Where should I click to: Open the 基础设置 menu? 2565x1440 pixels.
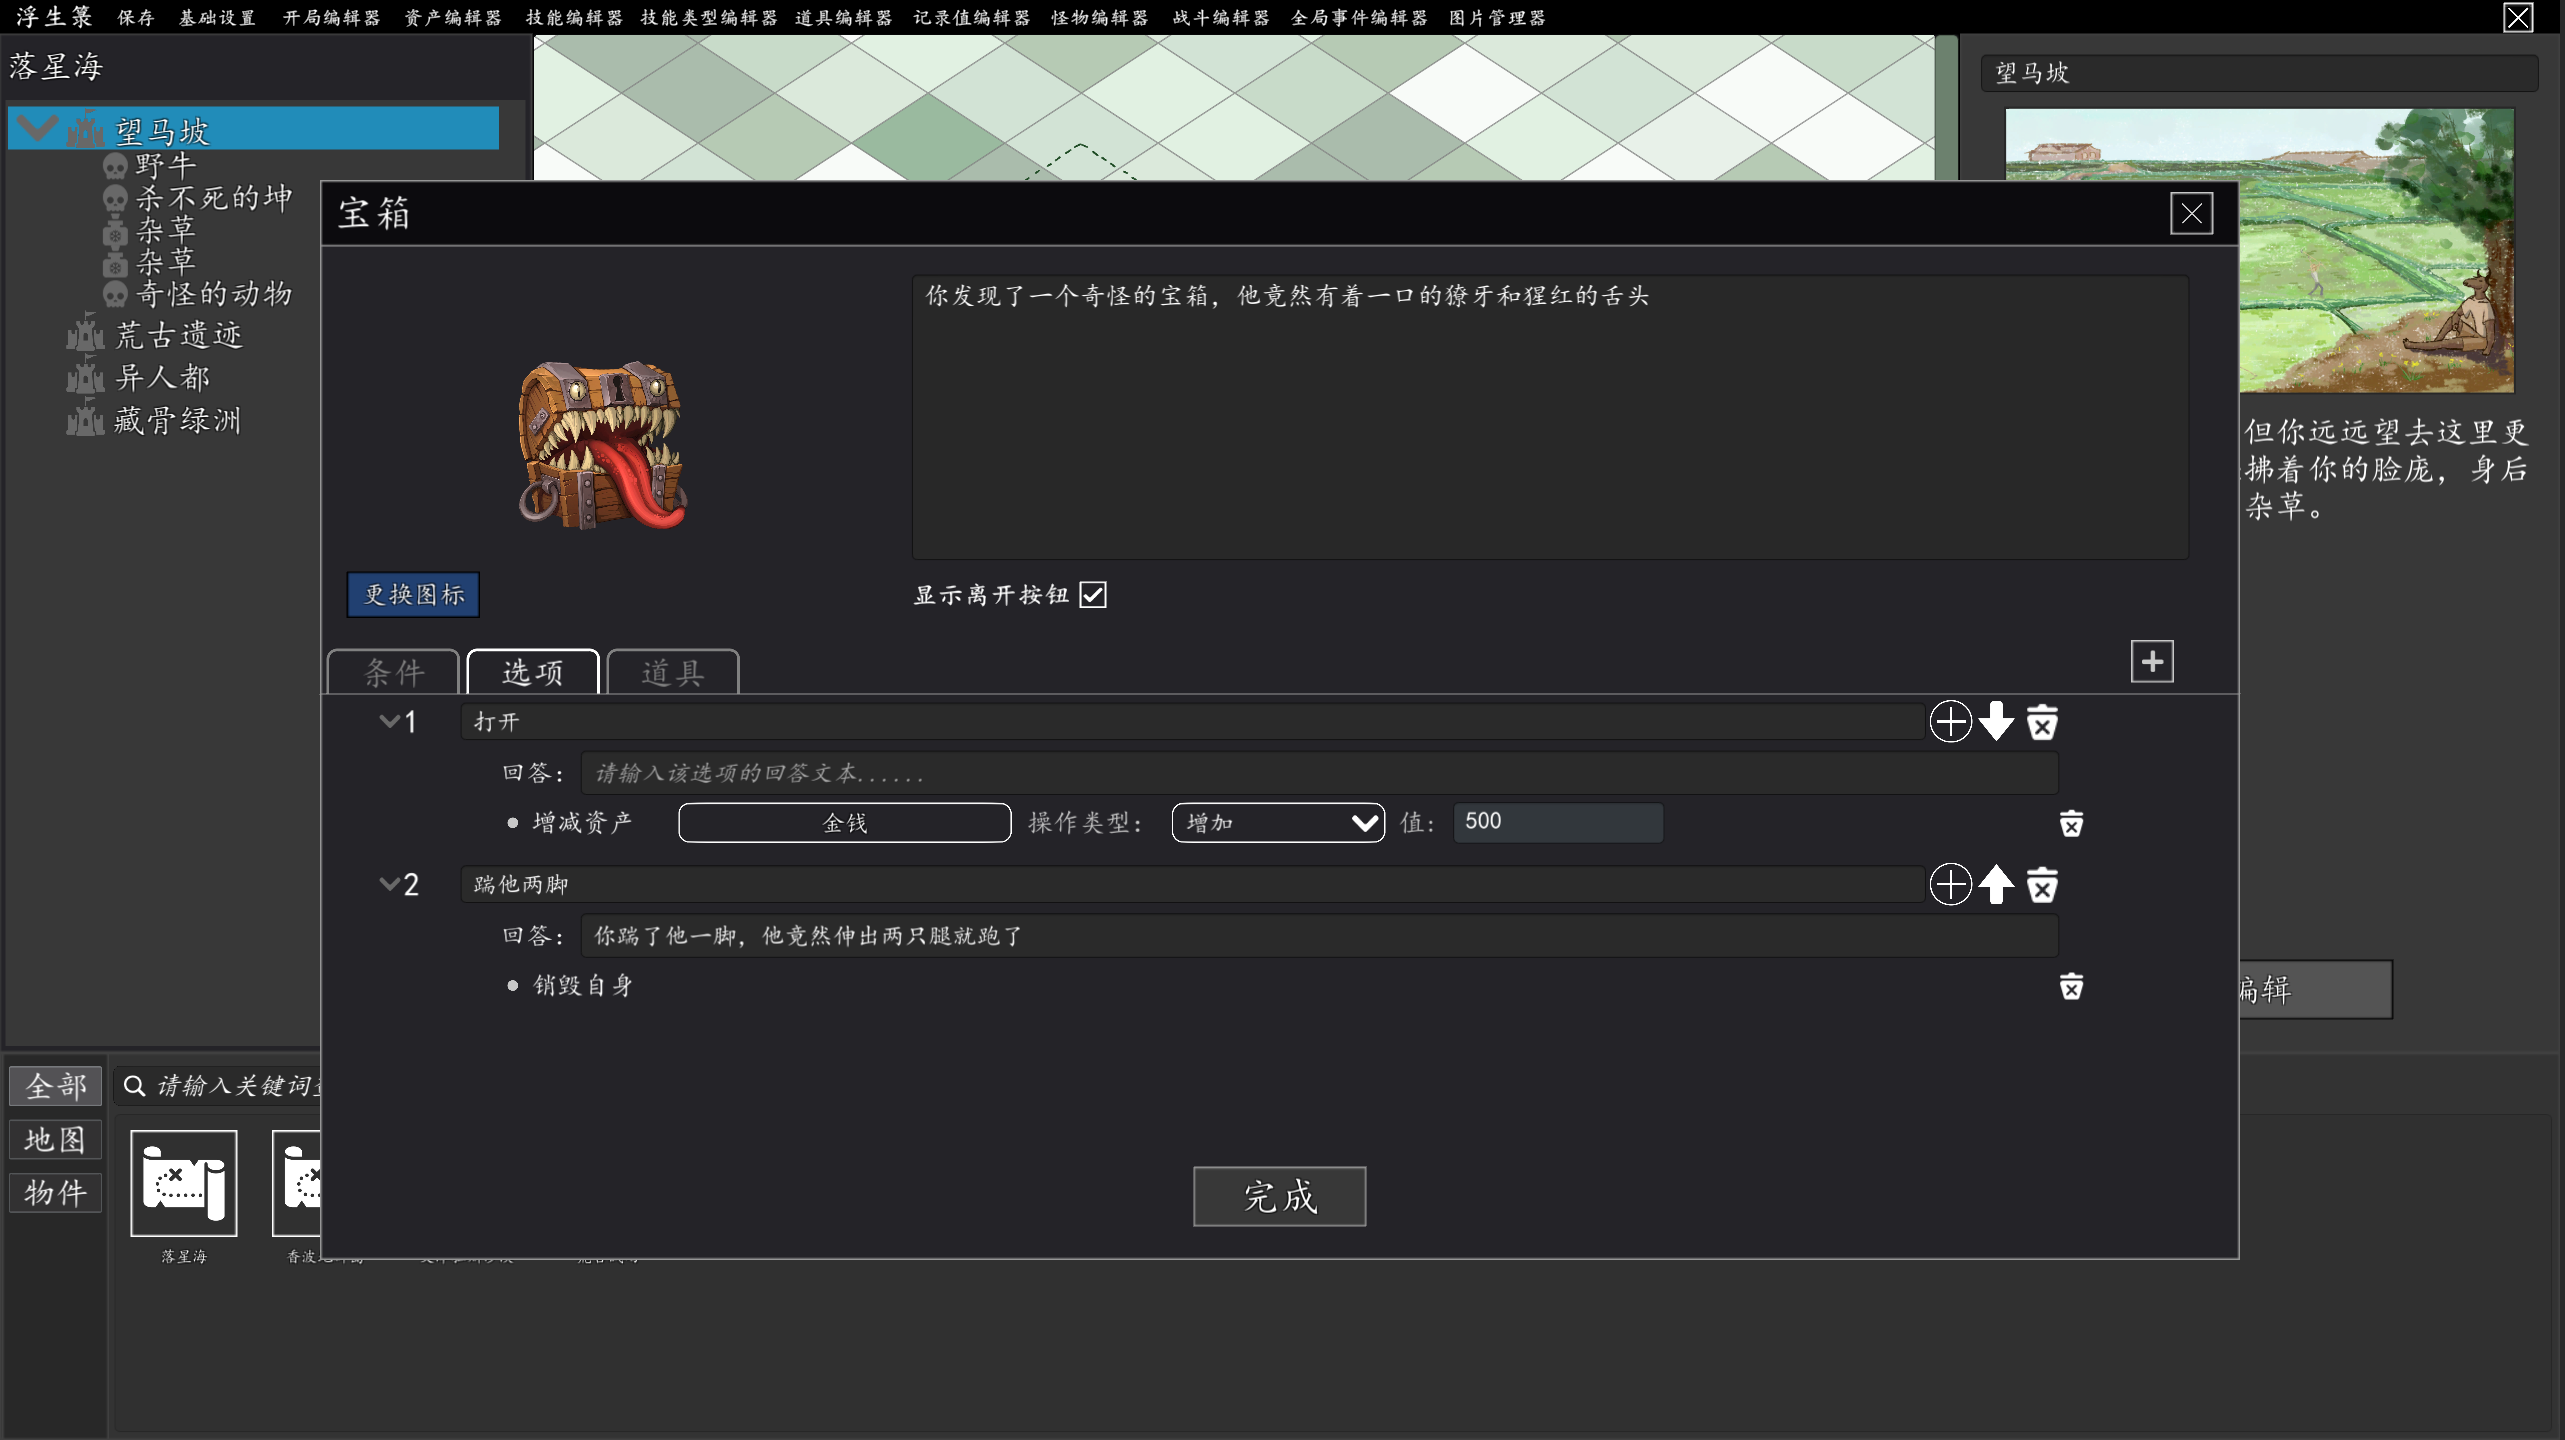pyautogui.click(x=217, y=18)
